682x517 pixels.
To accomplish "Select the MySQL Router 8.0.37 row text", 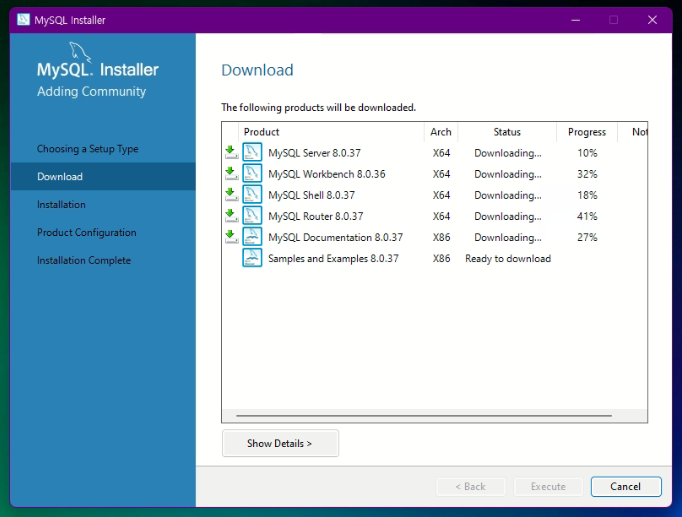I will point(315,216).
